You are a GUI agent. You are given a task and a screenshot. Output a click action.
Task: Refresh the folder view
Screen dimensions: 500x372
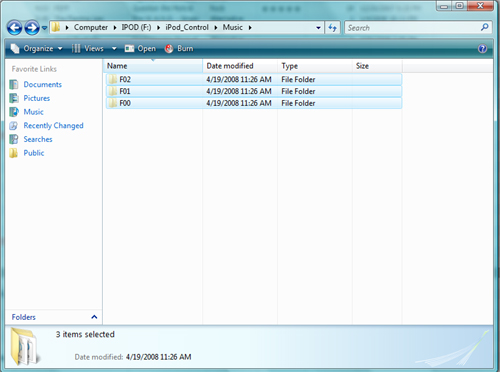point(332,28)
